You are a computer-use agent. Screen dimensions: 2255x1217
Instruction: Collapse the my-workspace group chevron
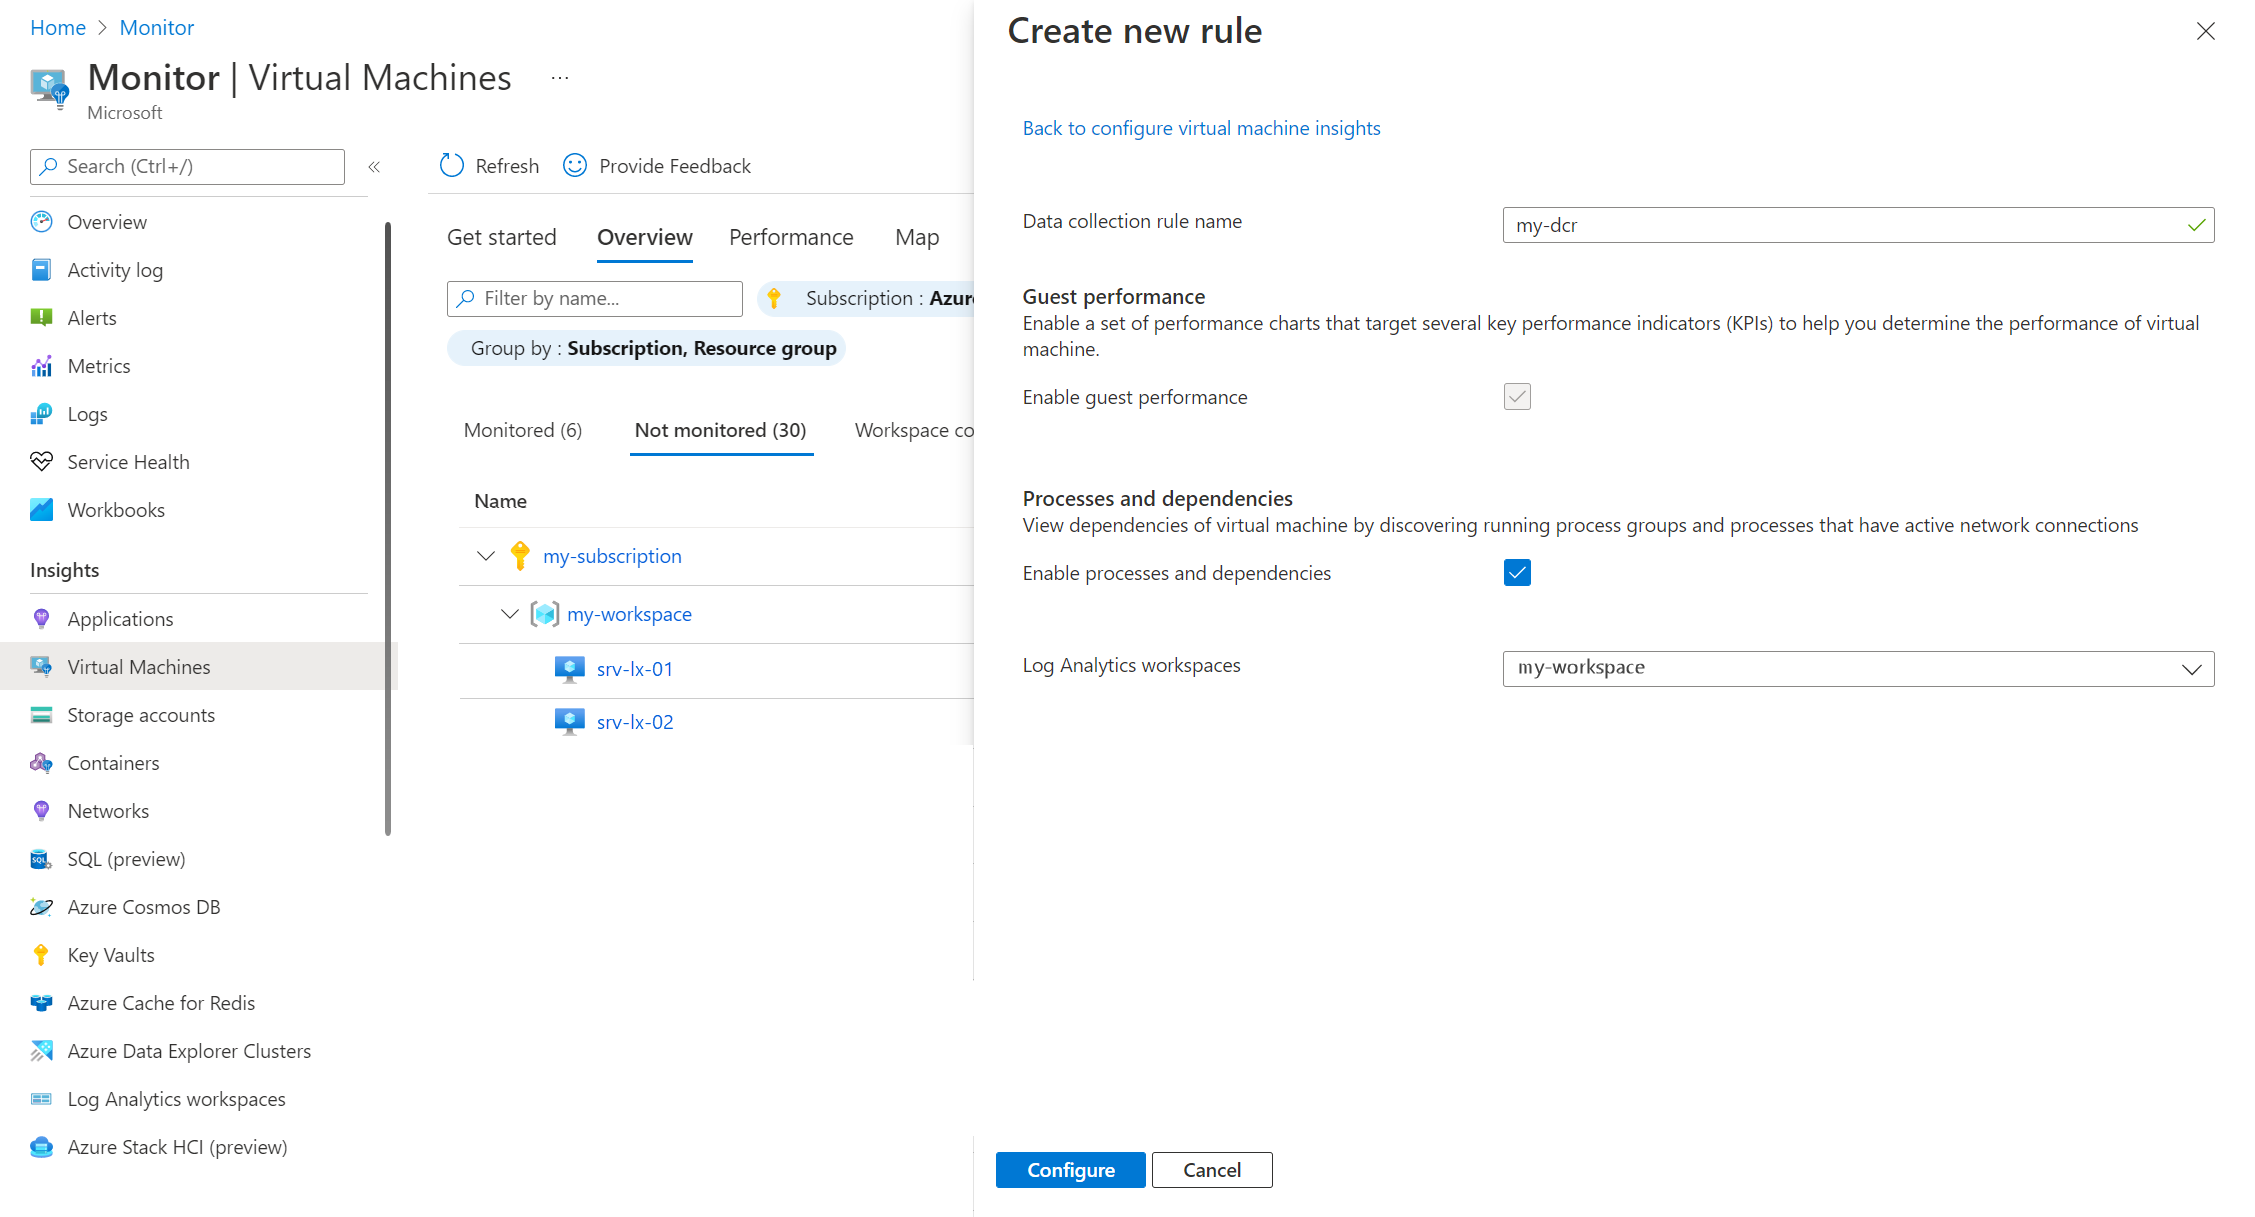tap(510, 614)
